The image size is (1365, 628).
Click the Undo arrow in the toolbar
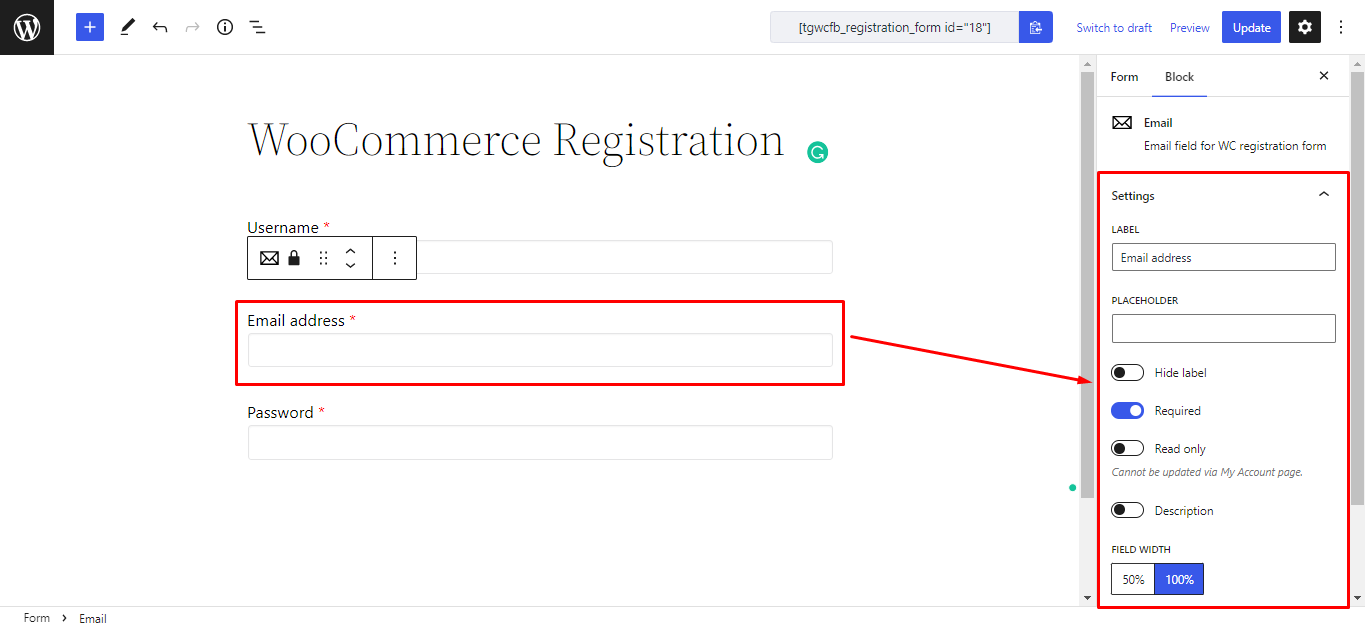160,27
